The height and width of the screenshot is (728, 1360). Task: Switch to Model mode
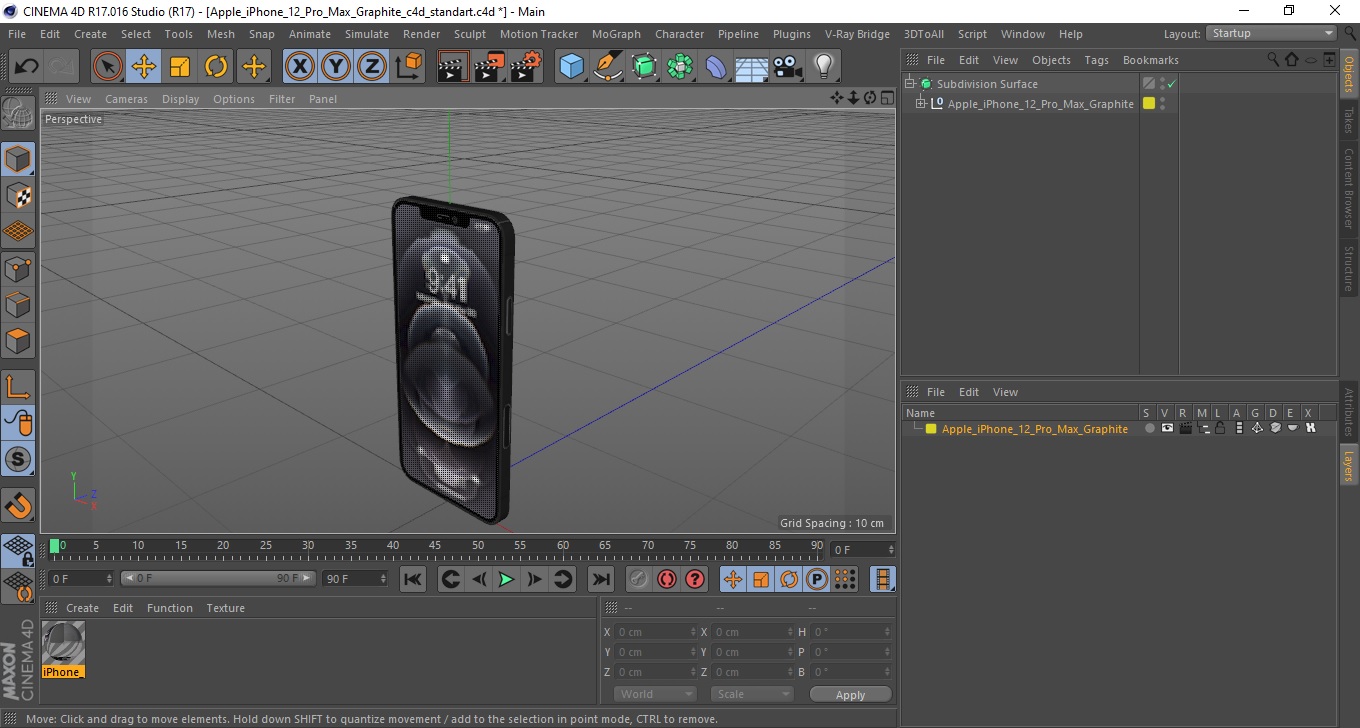[18, 159]
